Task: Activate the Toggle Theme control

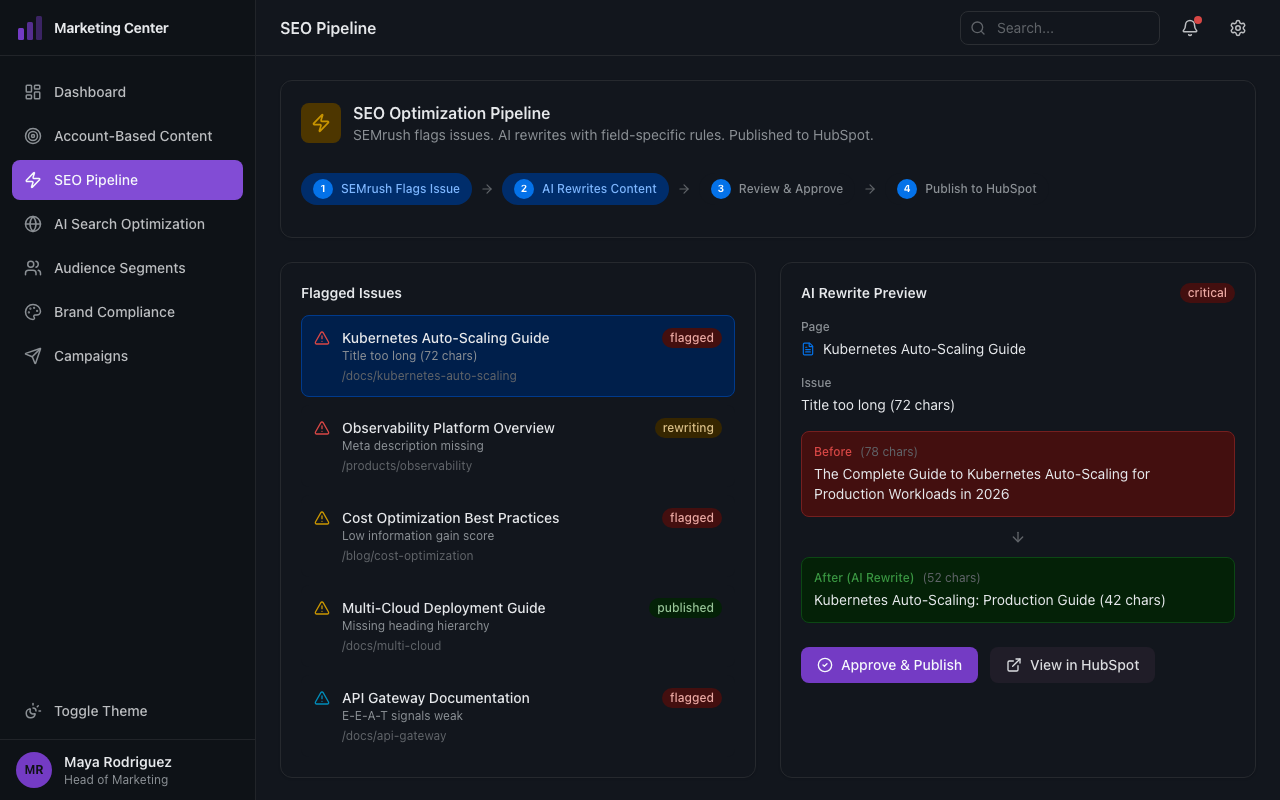Action: tap(100, 711)
